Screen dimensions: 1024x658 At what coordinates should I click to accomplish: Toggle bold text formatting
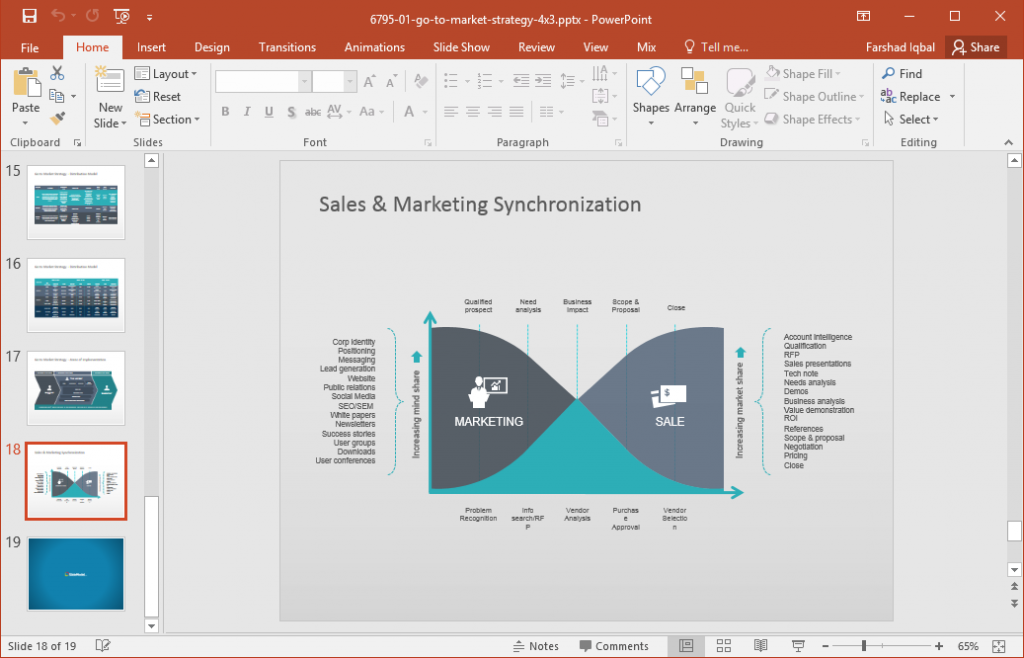(x=225, y=112)
